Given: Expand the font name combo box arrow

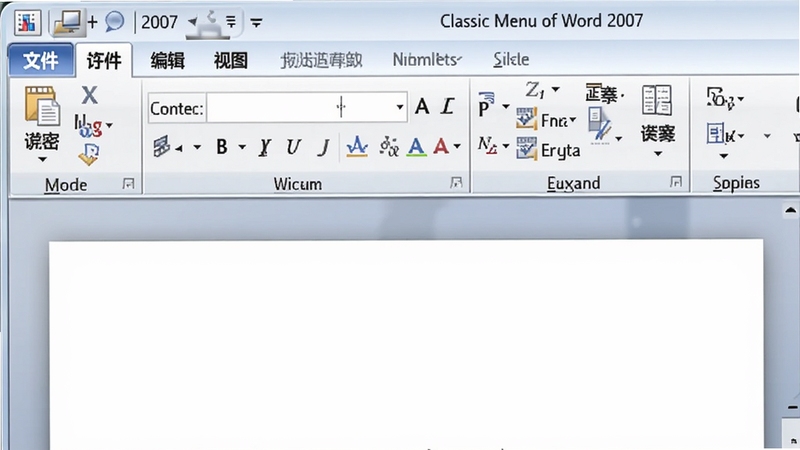Looking at the screenshot, I should coord(399,108).
